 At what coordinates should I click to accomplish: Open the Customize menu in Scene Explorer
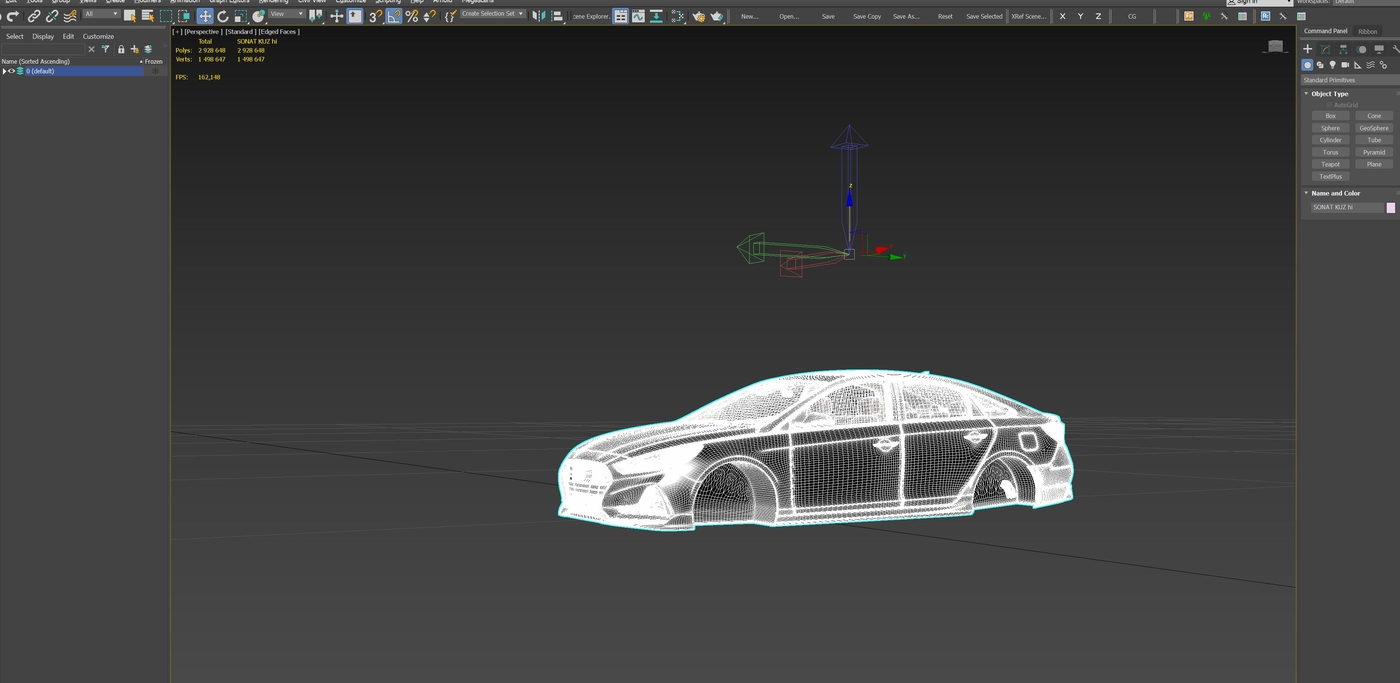click(x=98, y=36)
